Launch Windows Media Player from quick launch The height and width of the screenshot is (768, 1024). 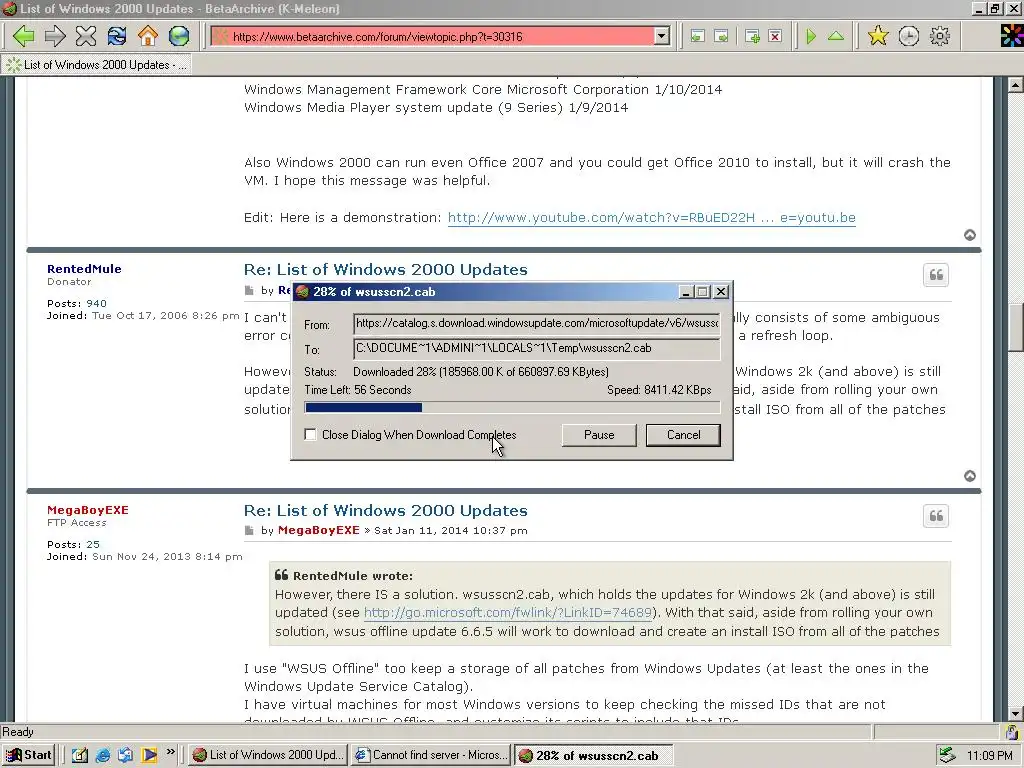click(149, 755)
